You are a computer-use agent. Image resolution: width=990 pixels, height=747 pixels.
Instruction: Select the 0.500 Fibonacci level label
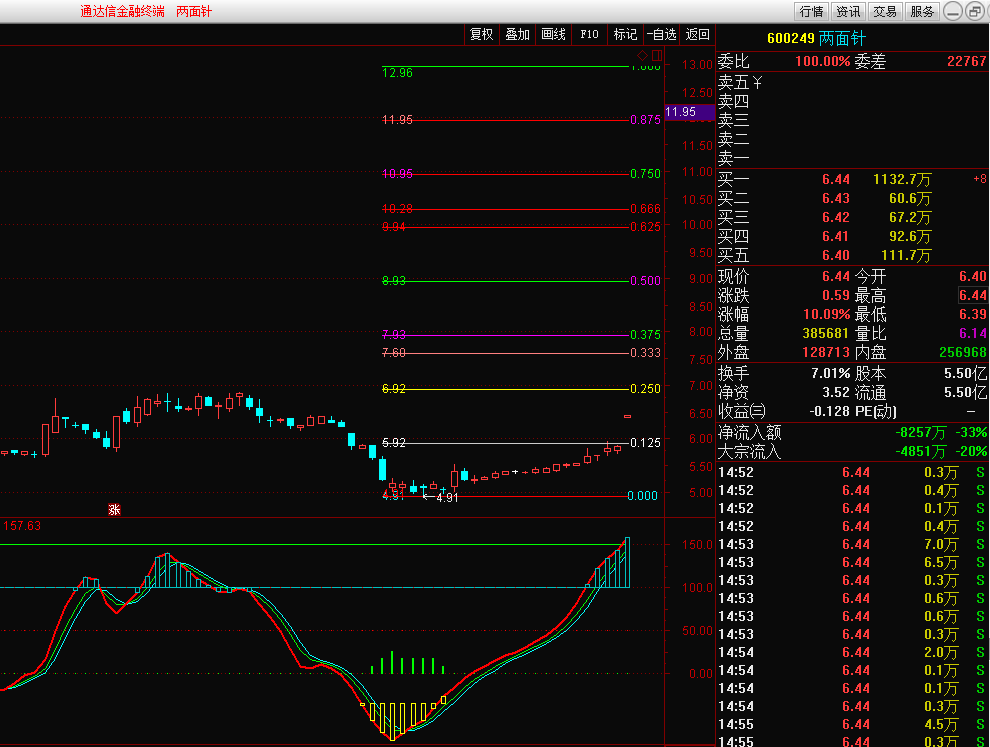[645, 281]
